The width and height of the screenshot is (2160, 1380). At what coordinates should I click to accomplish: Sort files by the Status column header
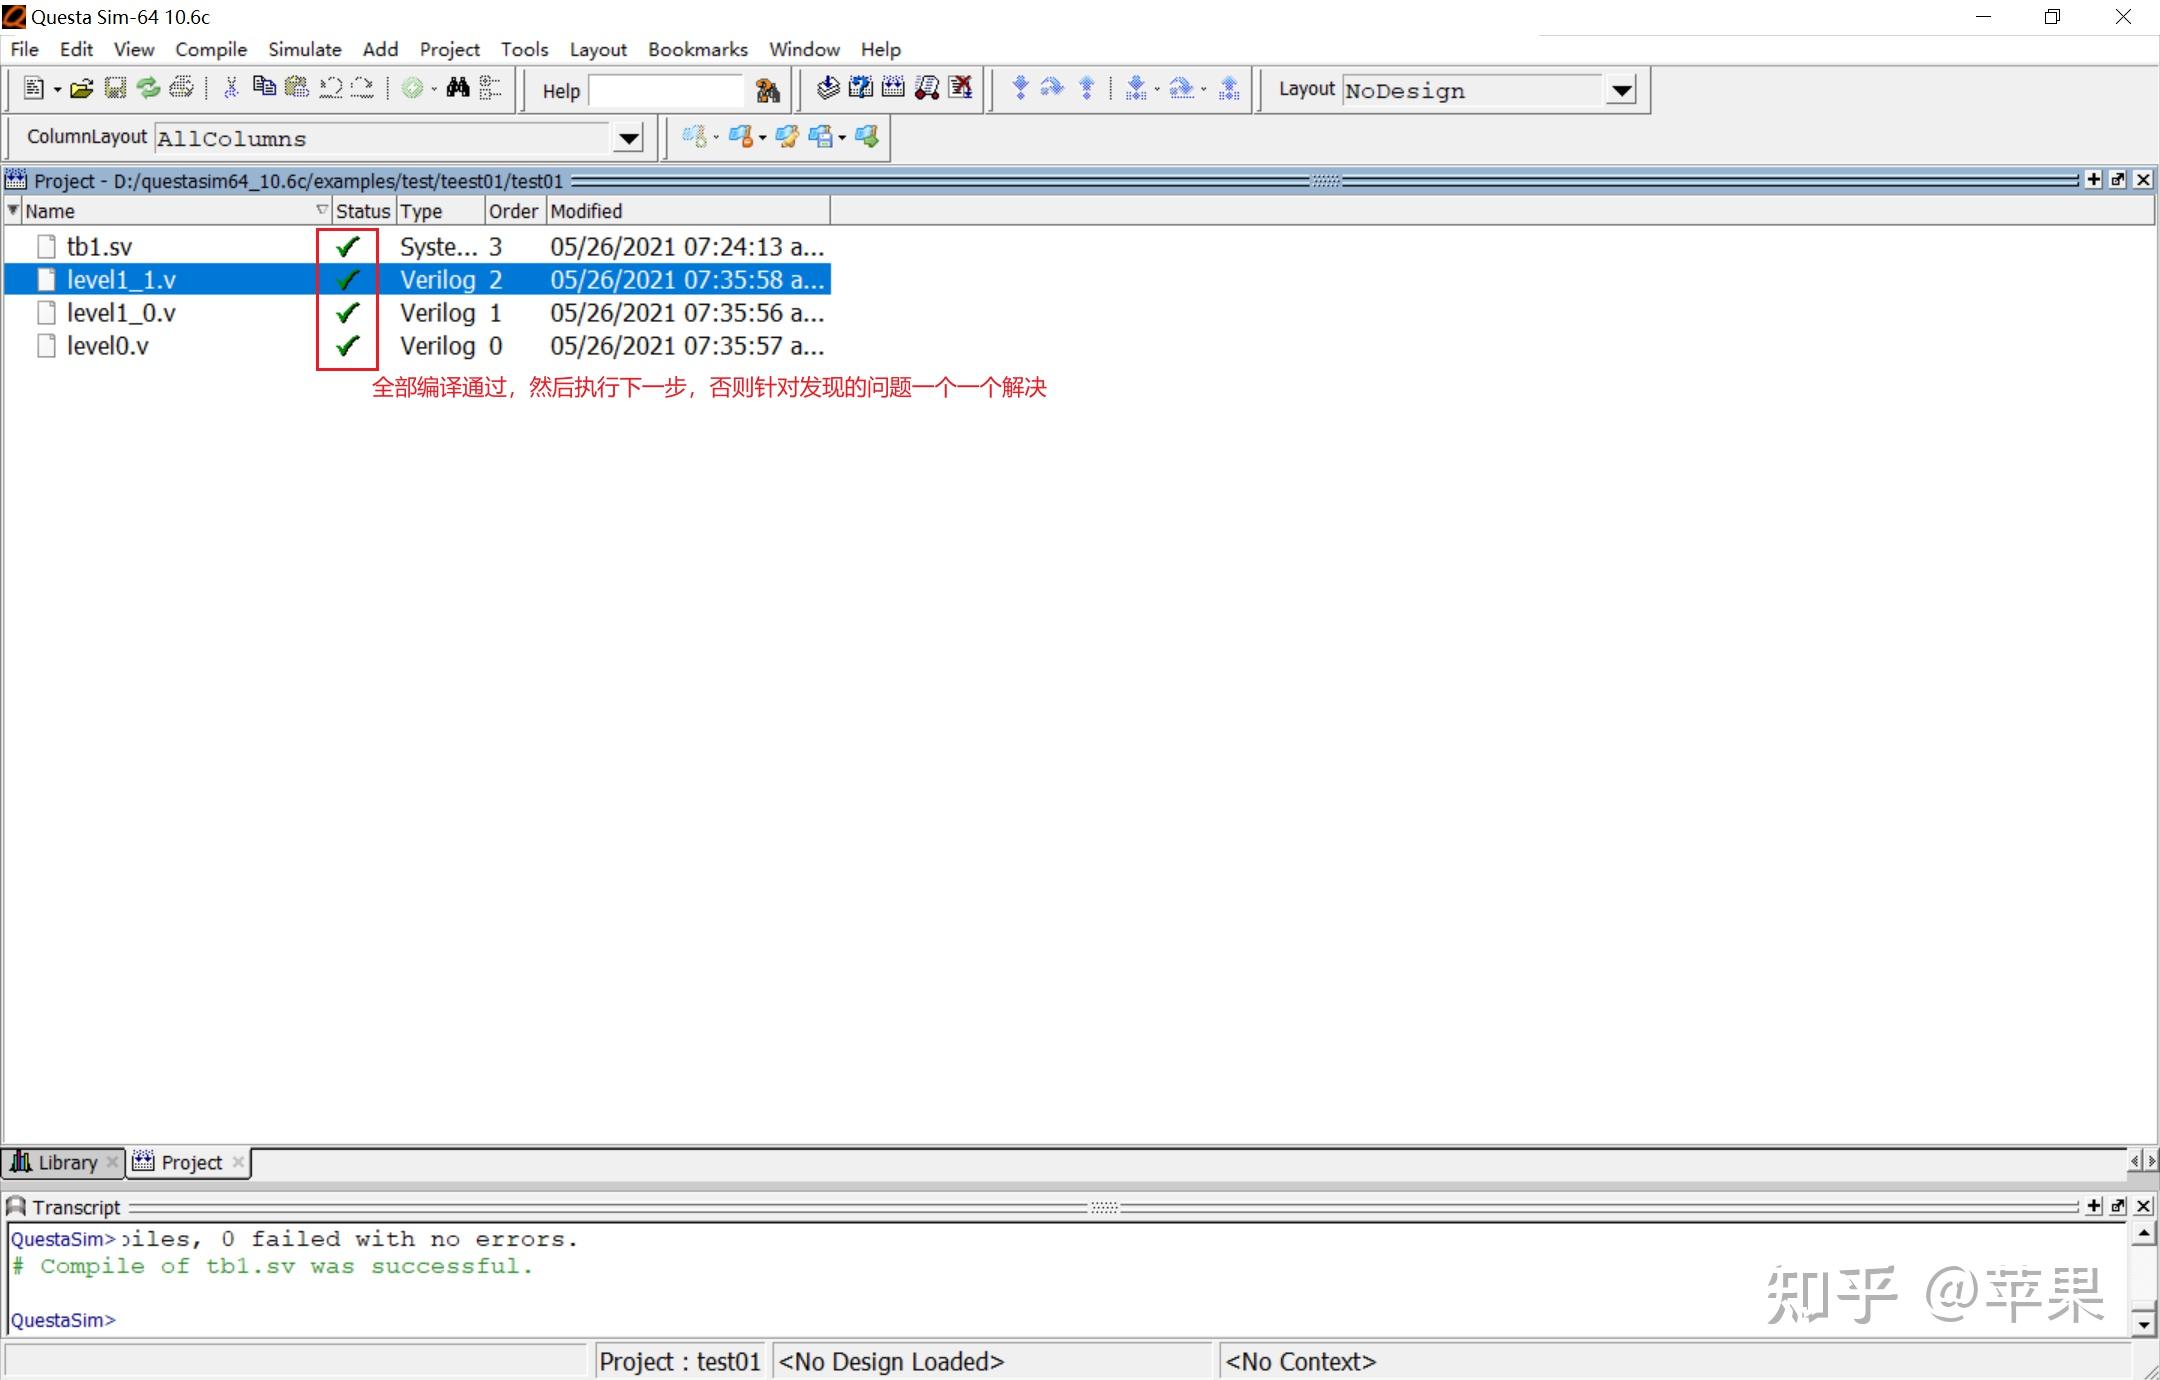(362, 211)
